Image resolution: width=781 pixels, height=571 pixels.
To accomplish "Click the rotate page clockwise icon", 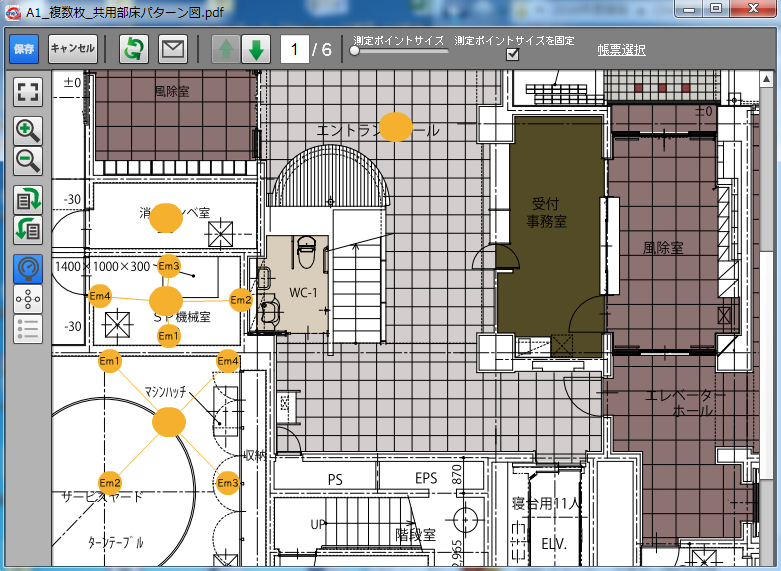I will [x=28, y=198].
